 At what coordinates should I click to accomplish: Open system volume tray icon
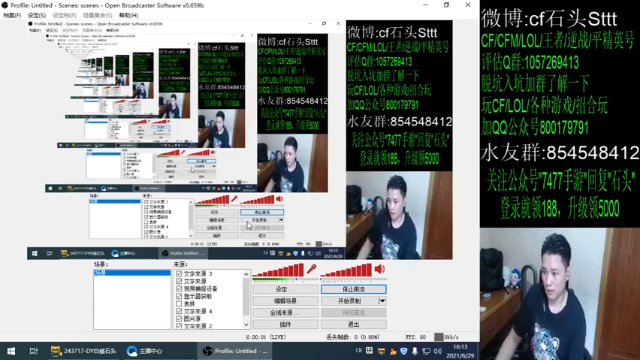point(438,351)
